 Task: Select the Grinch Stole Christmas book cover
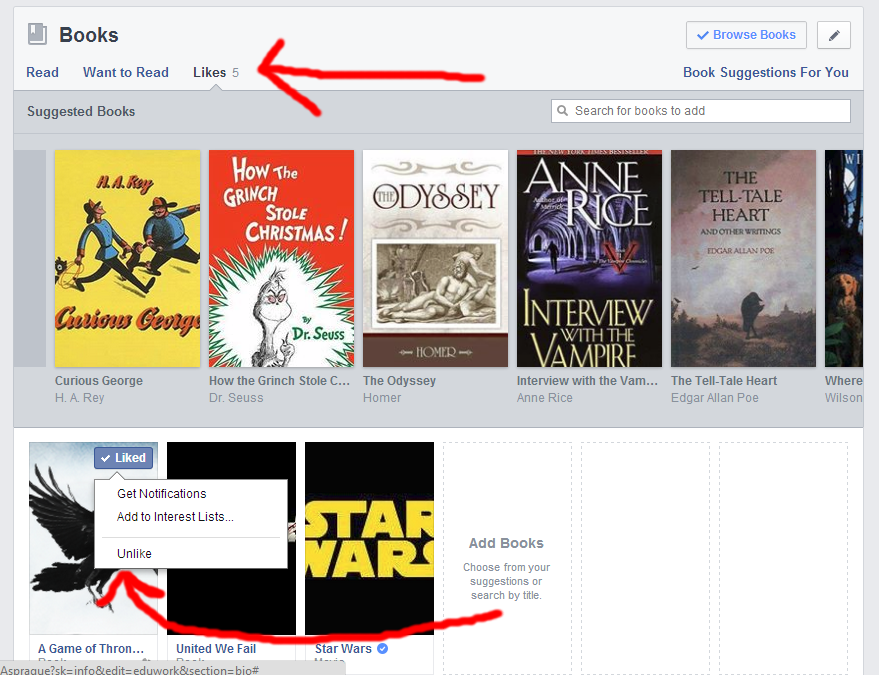point(281,258)
